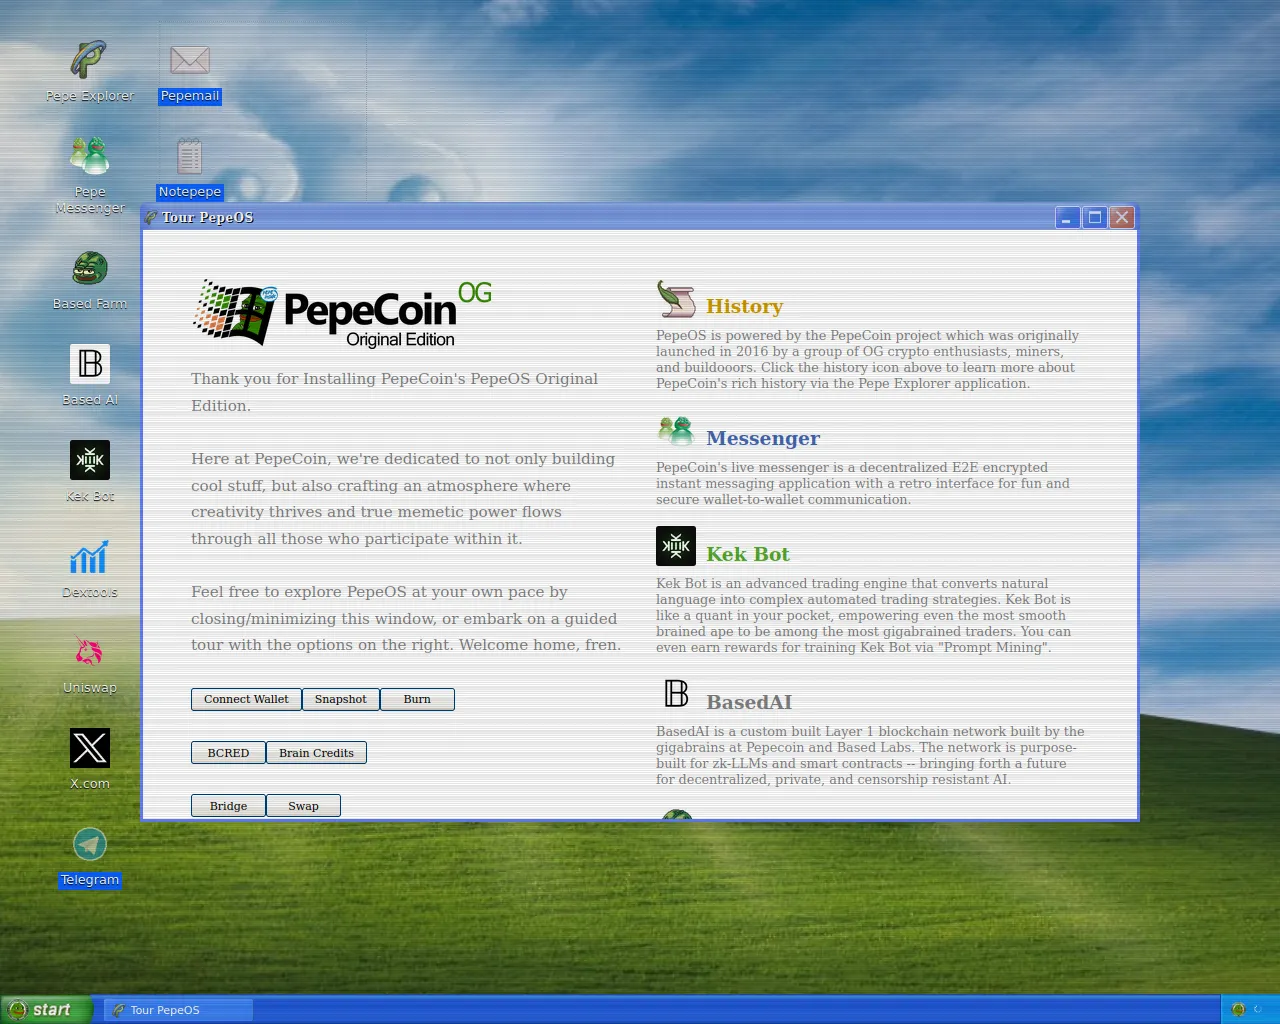Image resolution: width=1280 pixels, height=1024 pixels.
Task: Select the Tour PepeOS taskbar item
Action: click(178, 1010)
